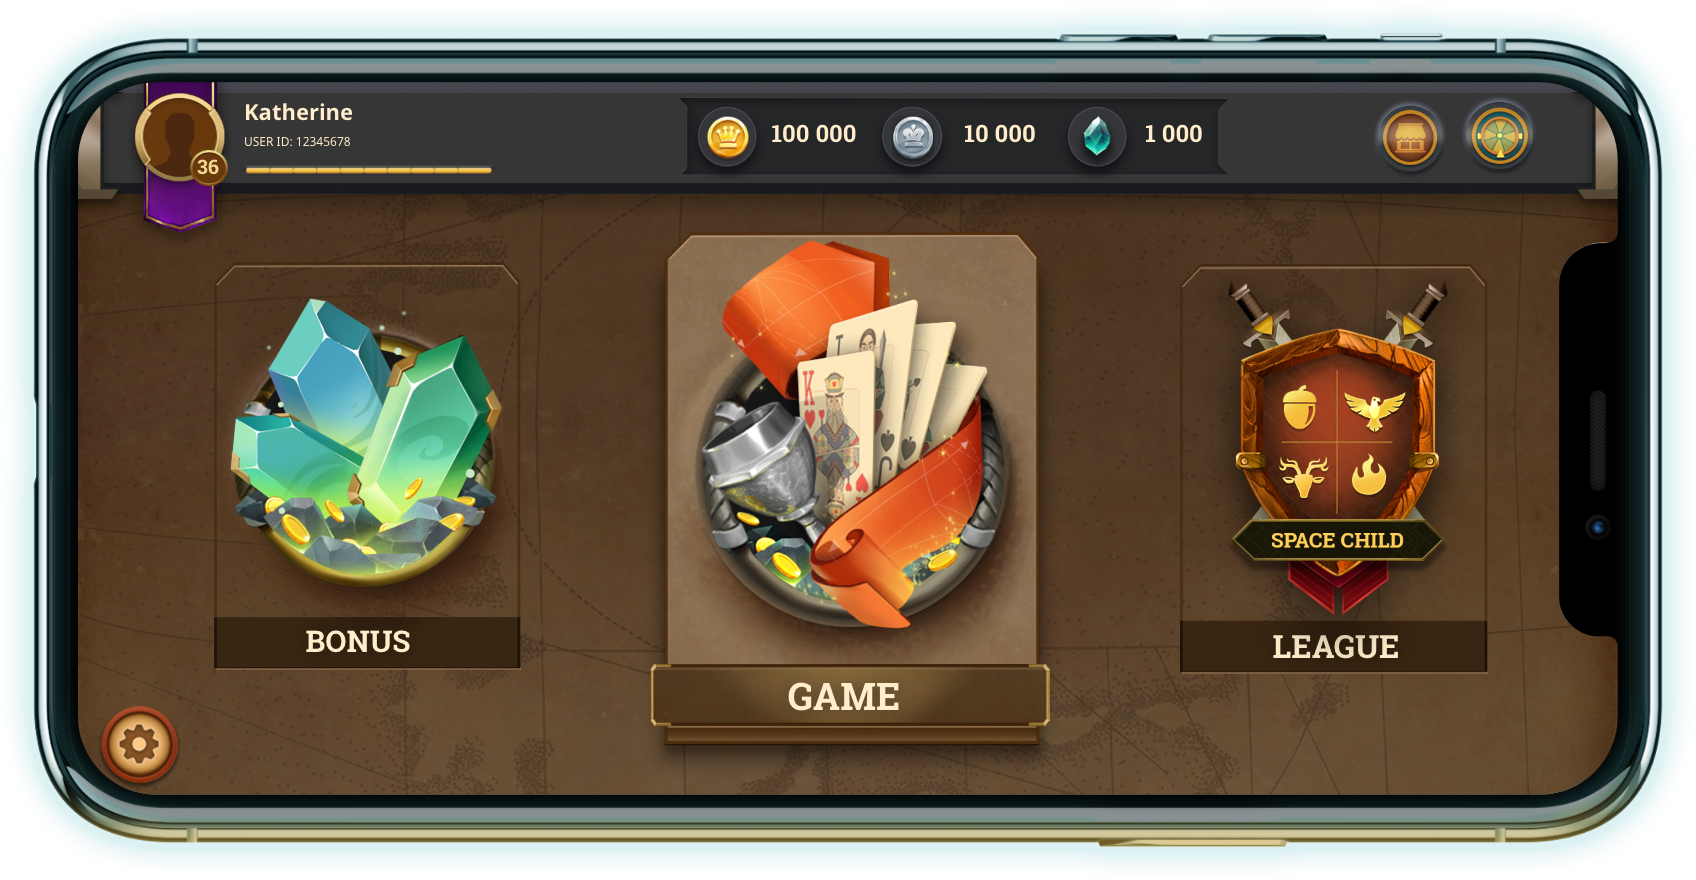Tap the level 36 badge
1696x880 pixels.
[x=208, y=167]
